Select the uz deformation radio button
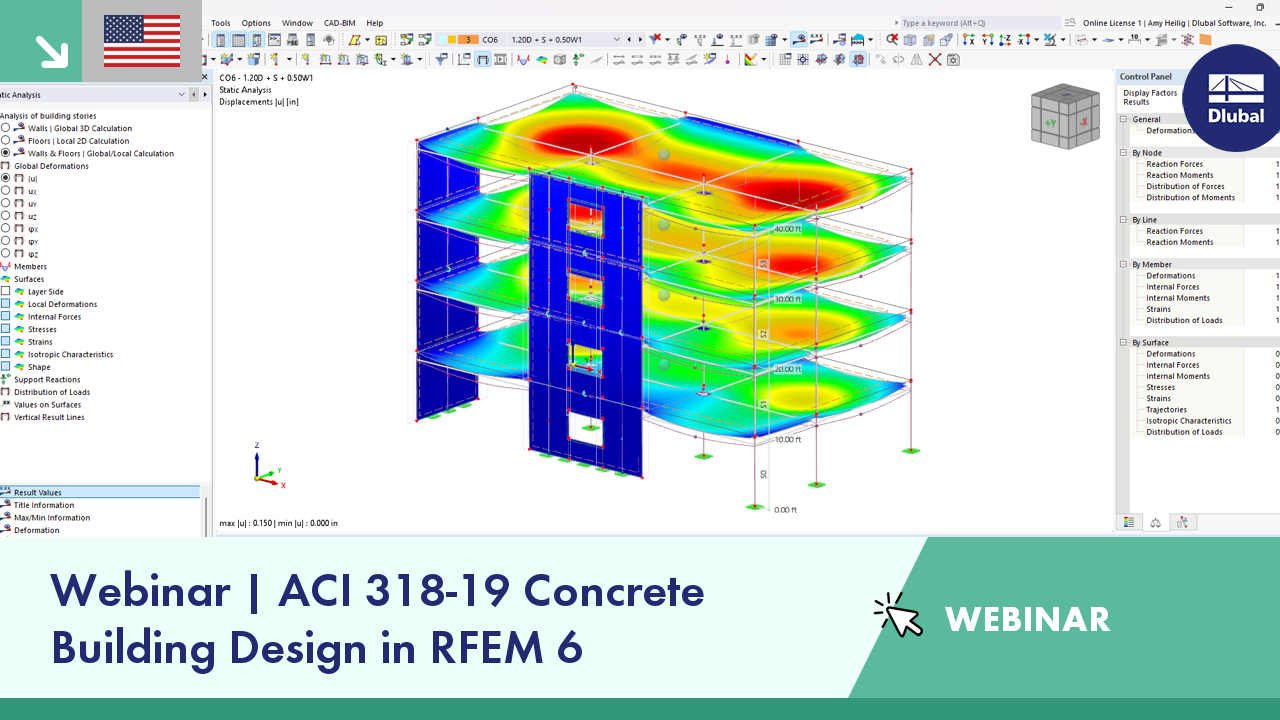 point(6,215)
